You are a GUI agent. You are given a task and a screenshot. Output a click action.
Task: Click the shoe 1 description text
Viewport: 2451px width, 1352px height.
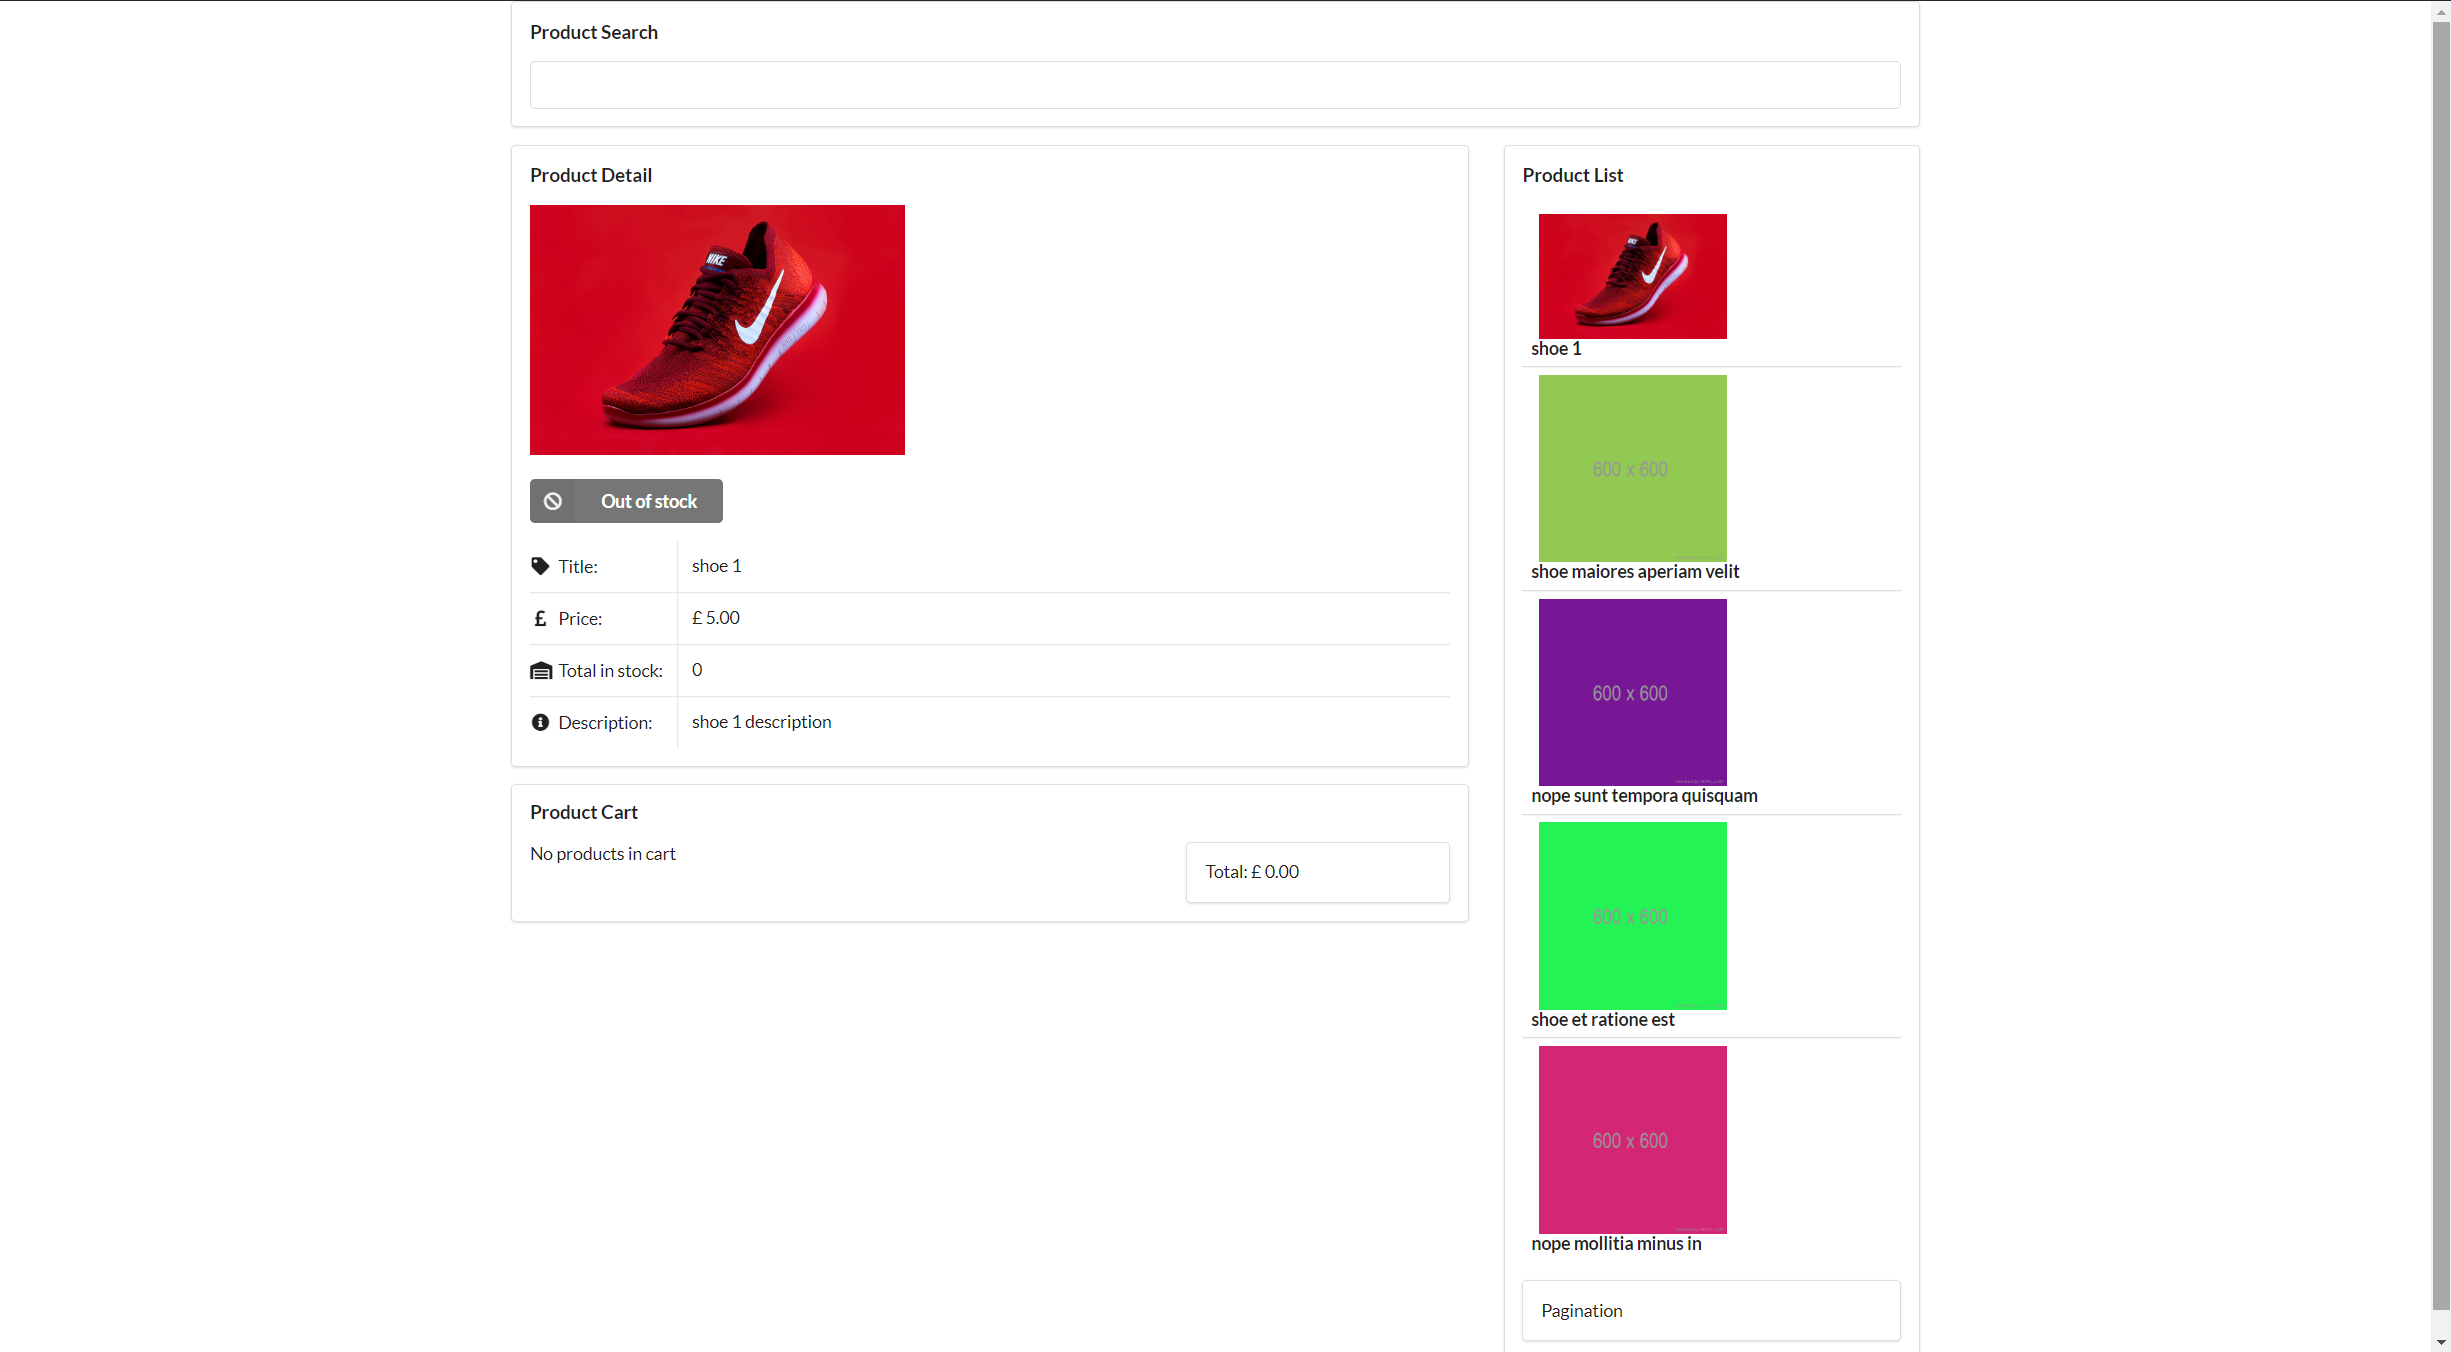[761, 721]
